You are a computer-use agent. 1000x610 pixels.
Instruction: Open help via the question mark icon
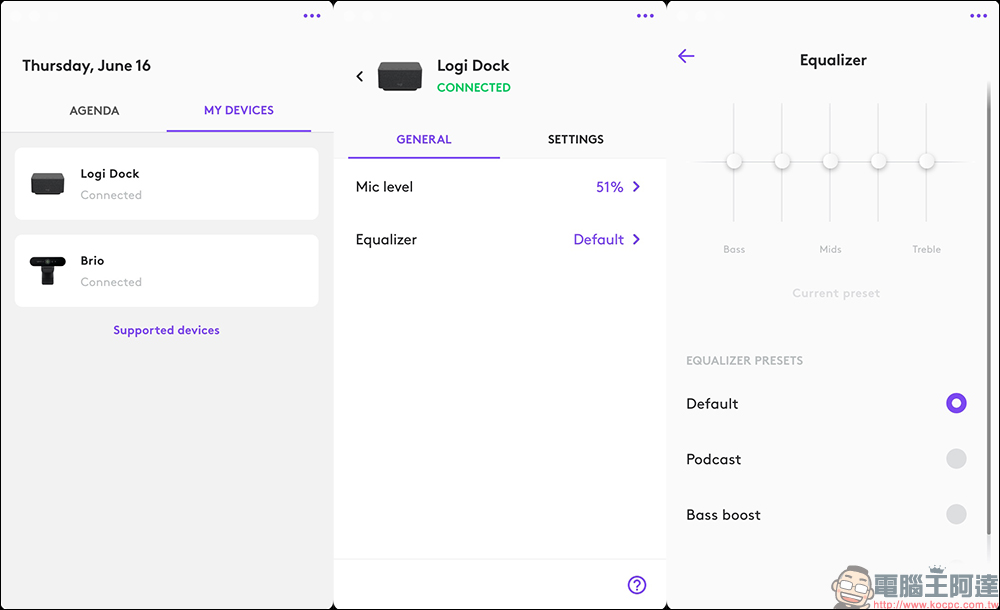pos(637,585)
